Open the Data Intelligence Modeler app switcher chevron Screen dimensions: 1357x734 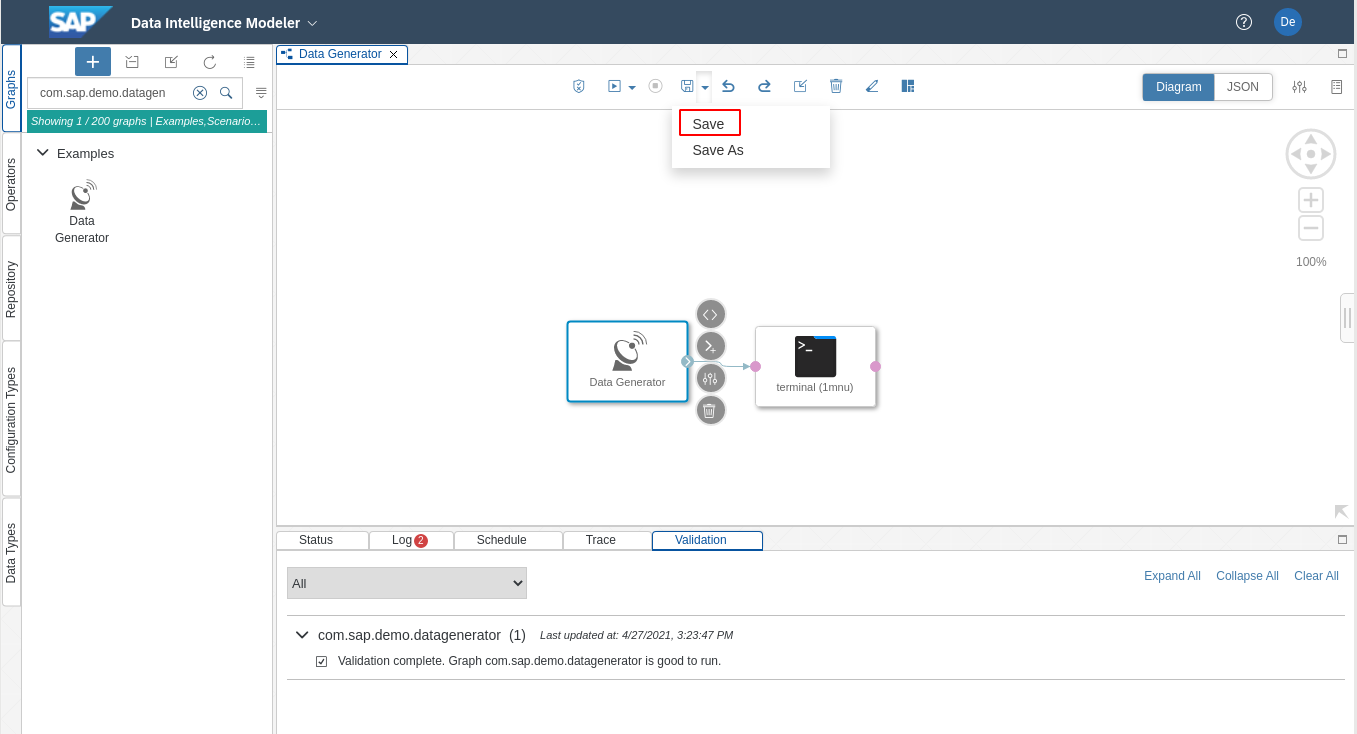click(x=312, y=22)
